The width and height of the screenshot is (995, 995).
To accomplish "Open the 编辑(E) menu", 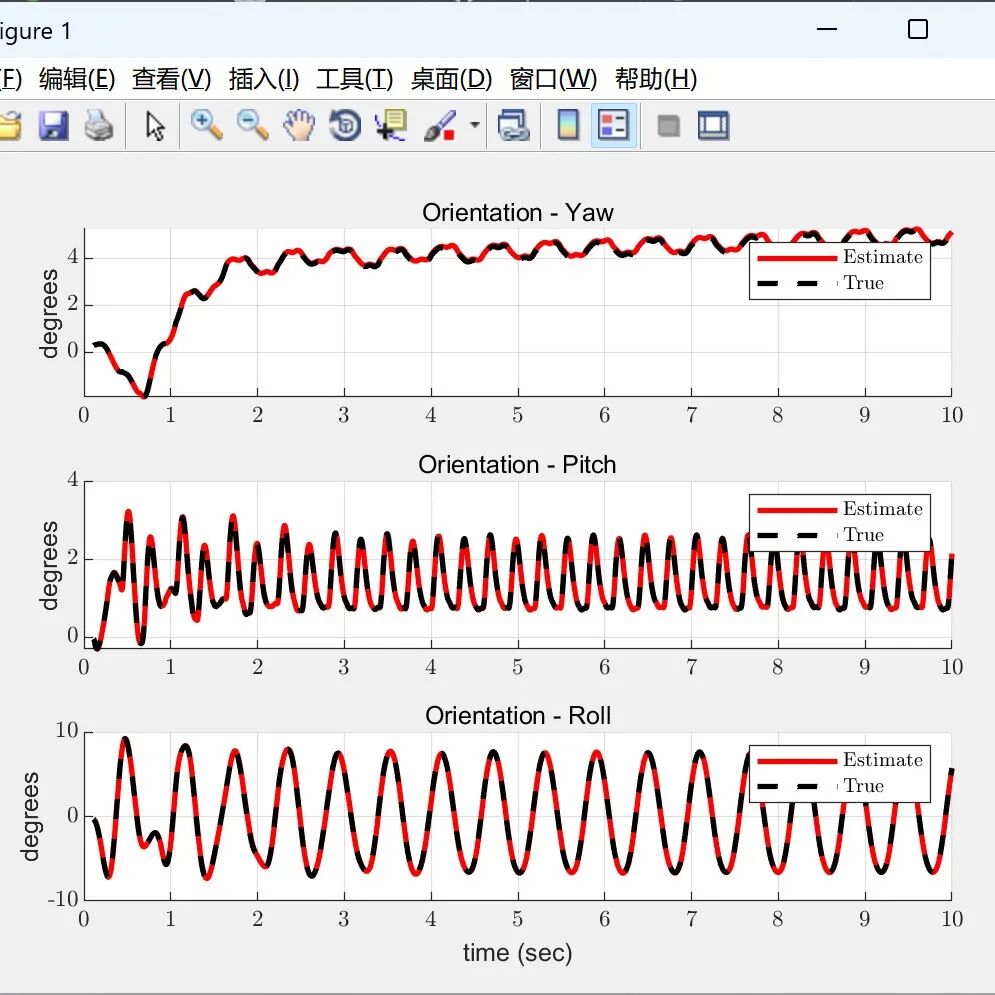I will point(77,79).
